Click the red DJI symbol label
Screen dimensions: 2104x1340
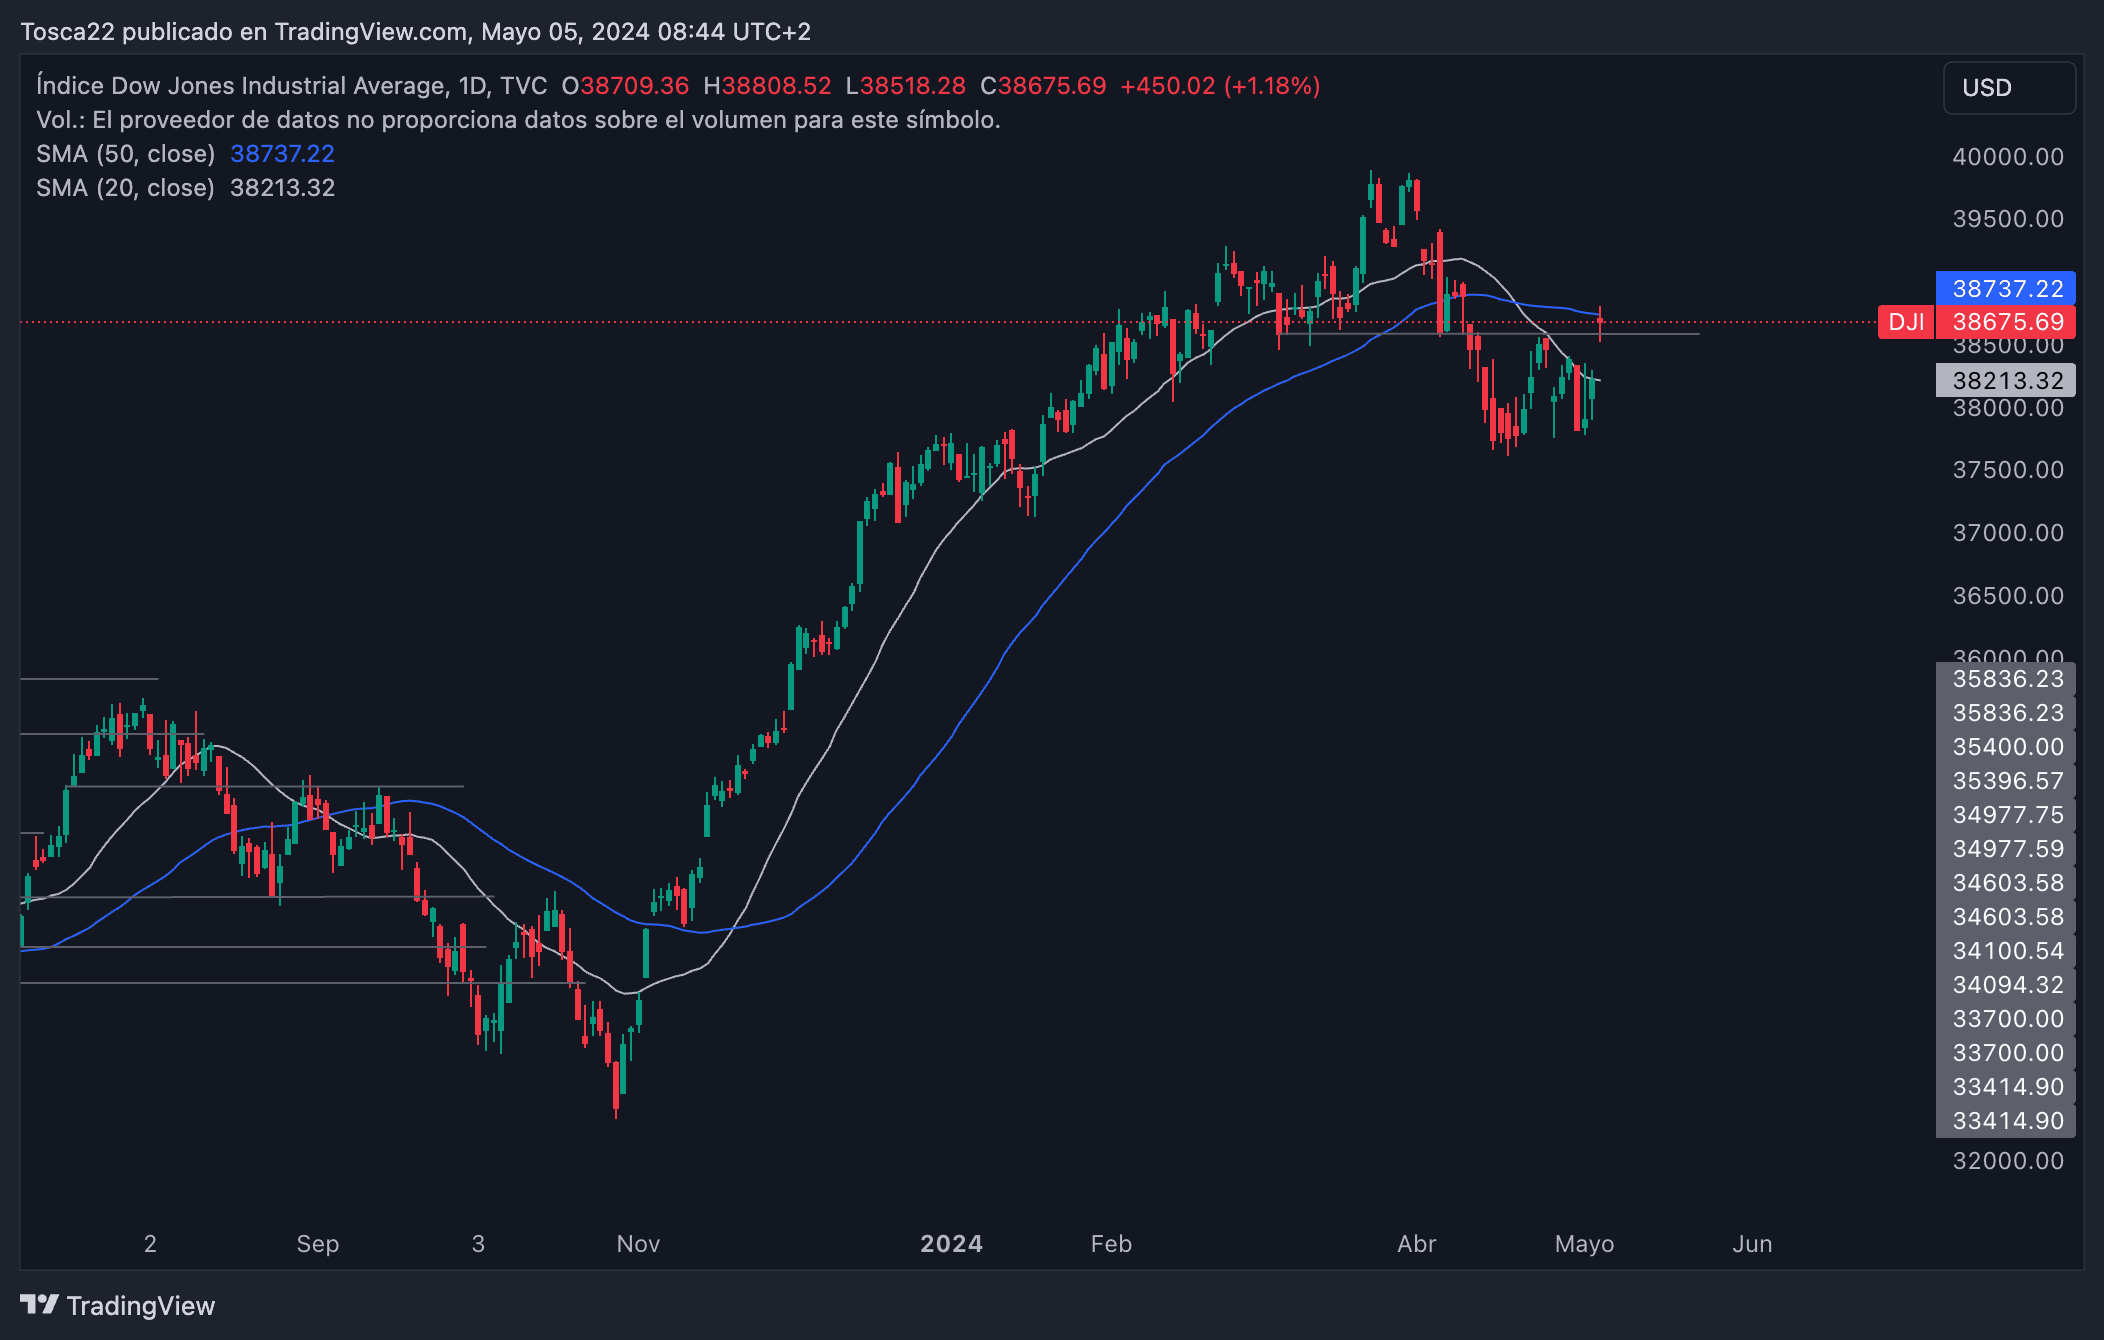[1906, 322]
